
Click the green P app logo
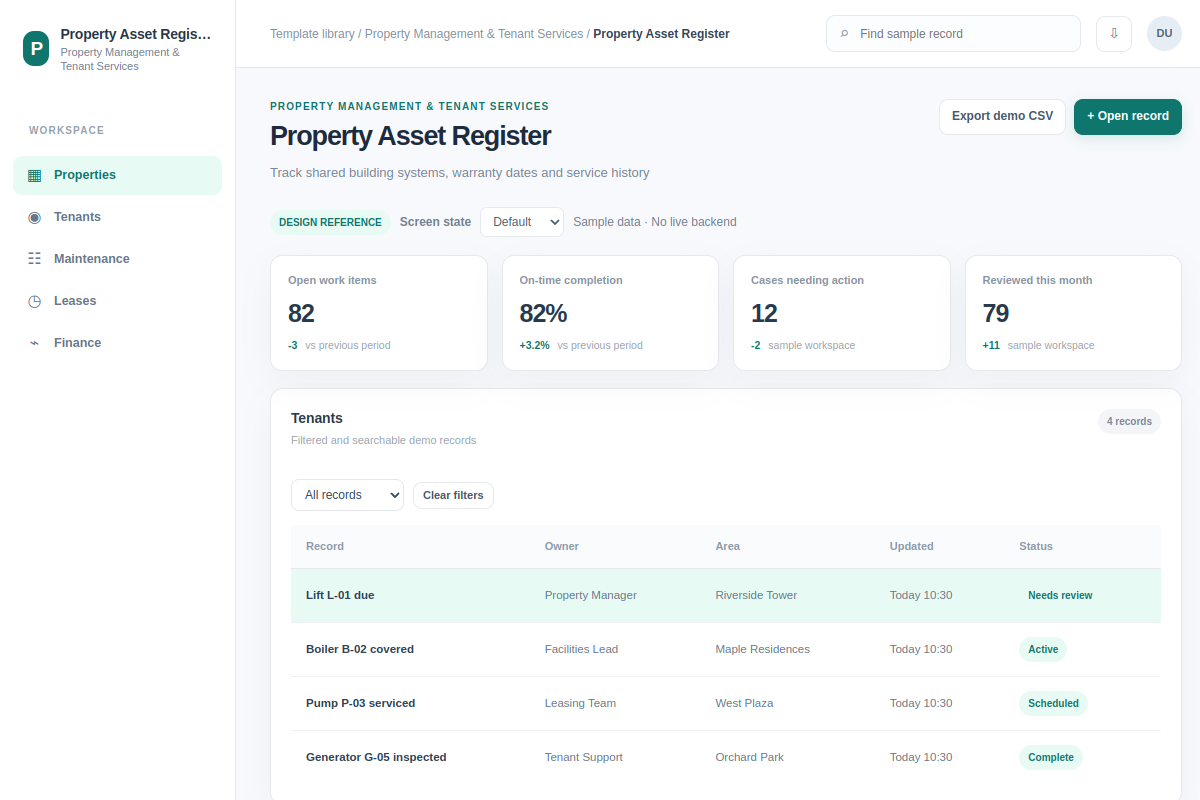(x=36, y=48)
